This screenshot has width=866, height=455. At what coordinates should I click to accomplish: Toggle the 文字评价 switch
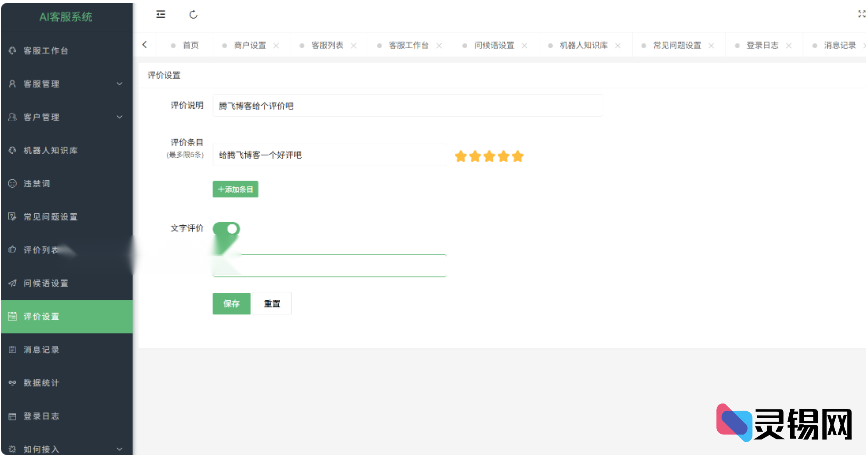tap(226, 228)
